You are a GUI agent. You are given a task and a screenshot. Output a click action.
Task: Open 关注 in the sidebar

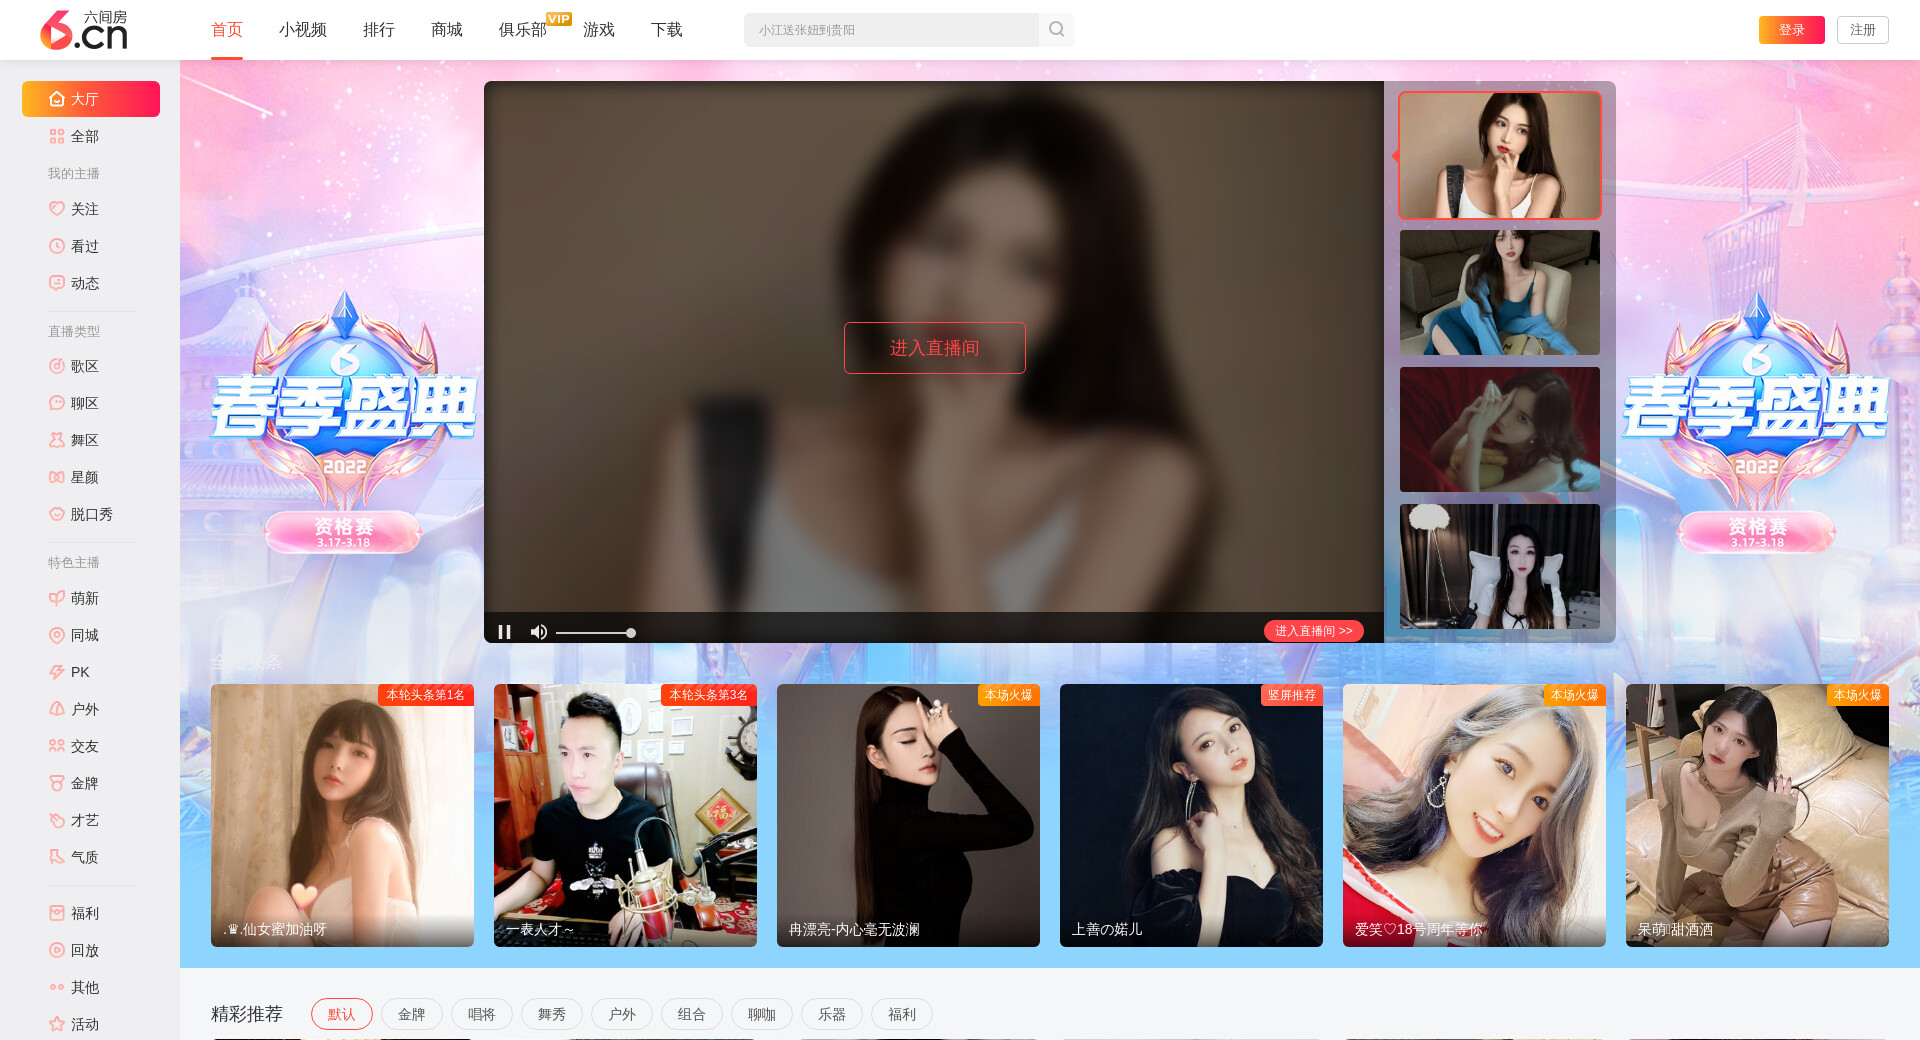pyautogui.click(x=84, y=209)
